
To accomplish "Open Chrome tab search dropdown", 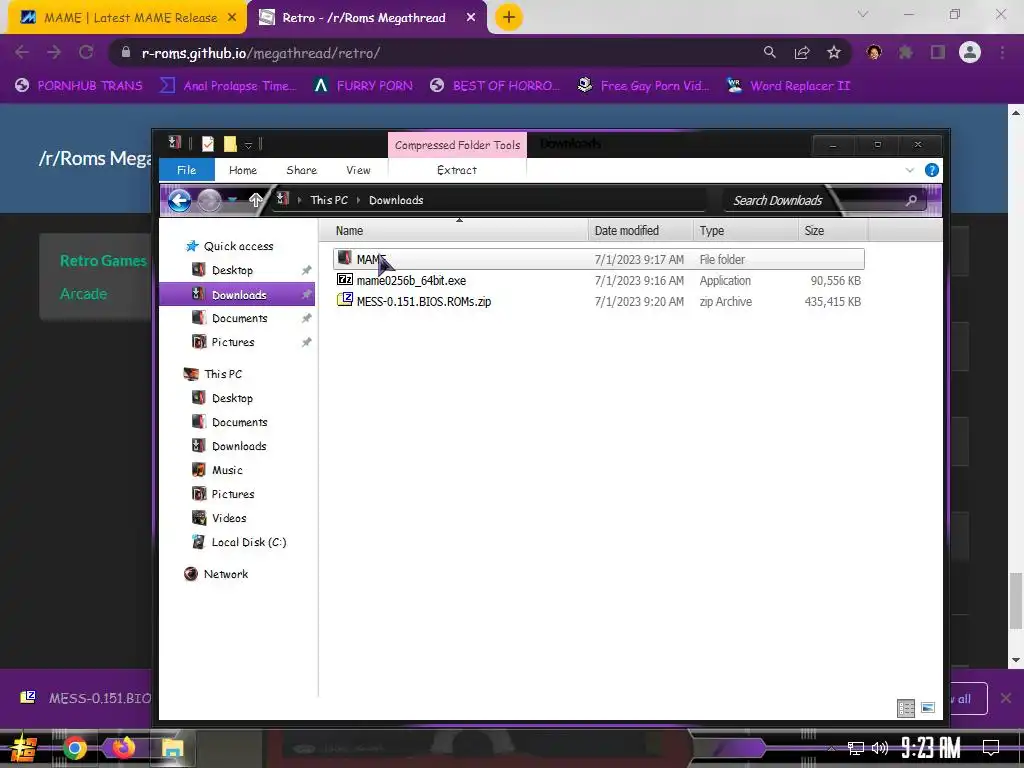I will 863,14.
